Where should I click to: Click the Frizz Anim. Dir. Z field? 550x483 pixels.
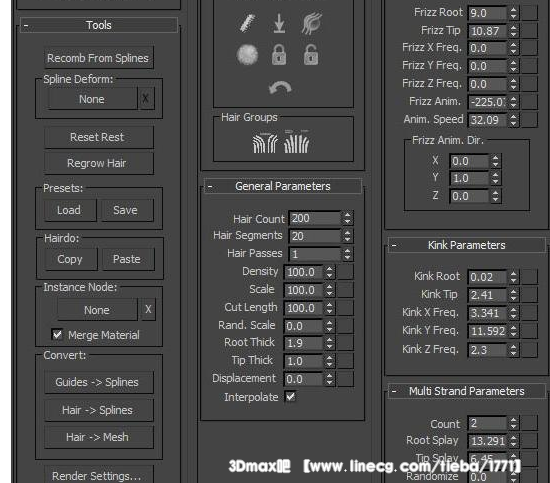pyautogui.click(x=469, y=196)
